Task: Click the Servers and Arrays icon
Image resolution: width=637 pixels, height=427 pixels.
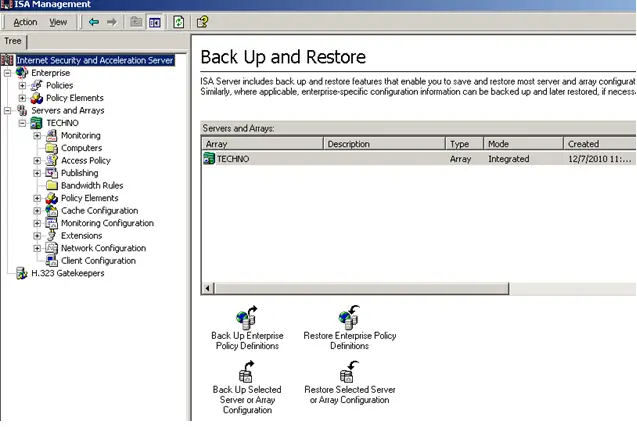Action: [x=22, y=110]
